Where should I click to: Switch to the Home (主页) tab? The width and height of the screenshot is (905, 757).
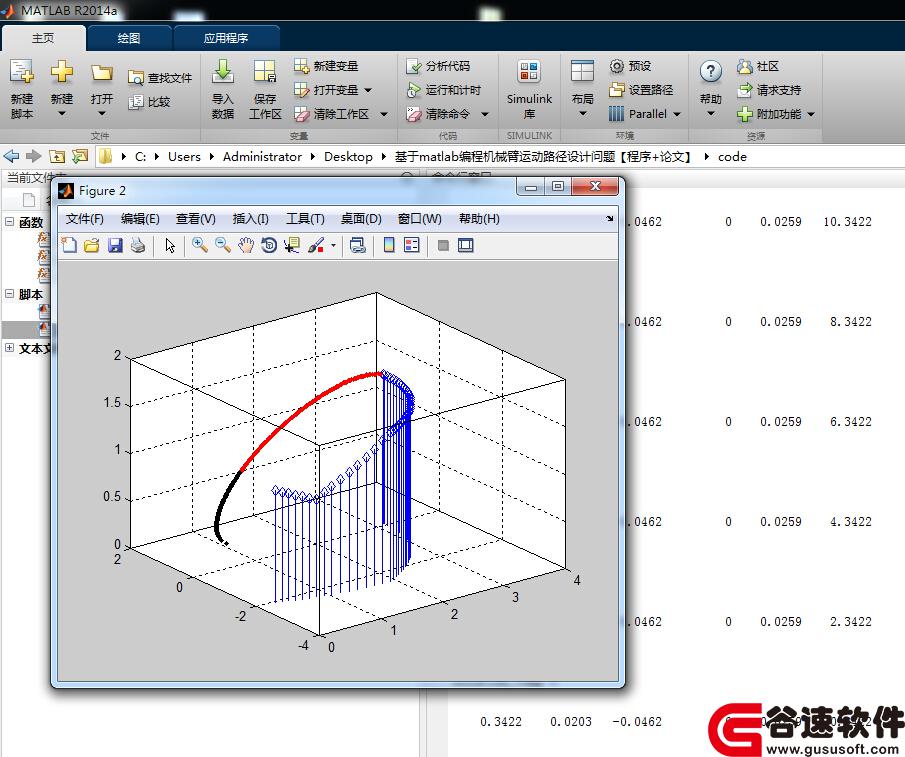click(x=43, y=38)
